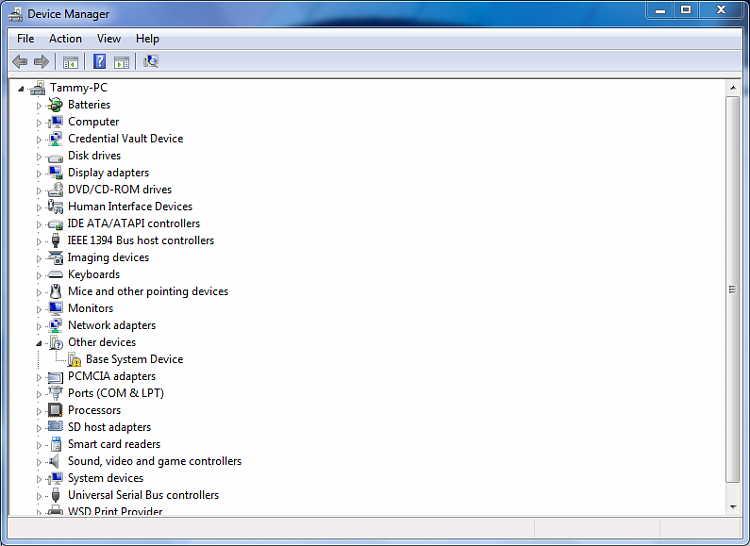Select the Monitors label
The image size is (750, 546).
[x=90, y=308]
